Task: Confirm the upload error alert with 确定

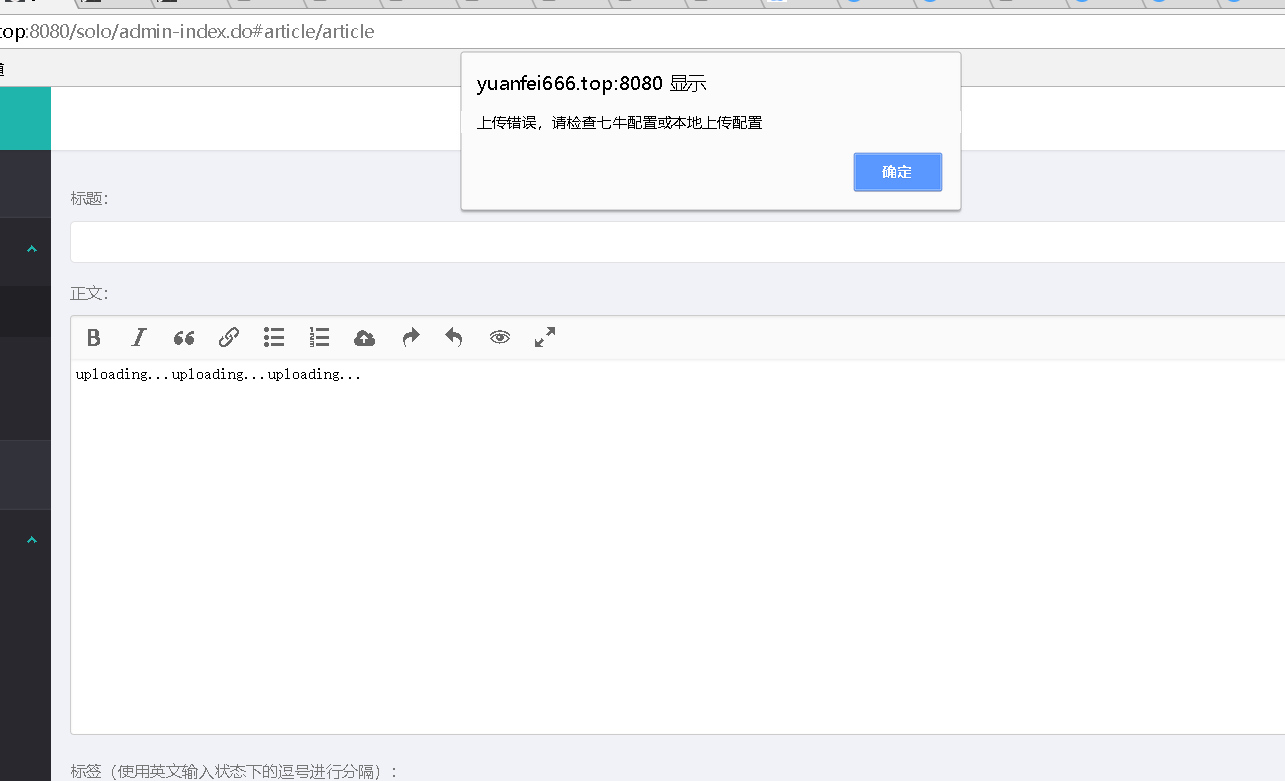Action: (x=897, y=172)
